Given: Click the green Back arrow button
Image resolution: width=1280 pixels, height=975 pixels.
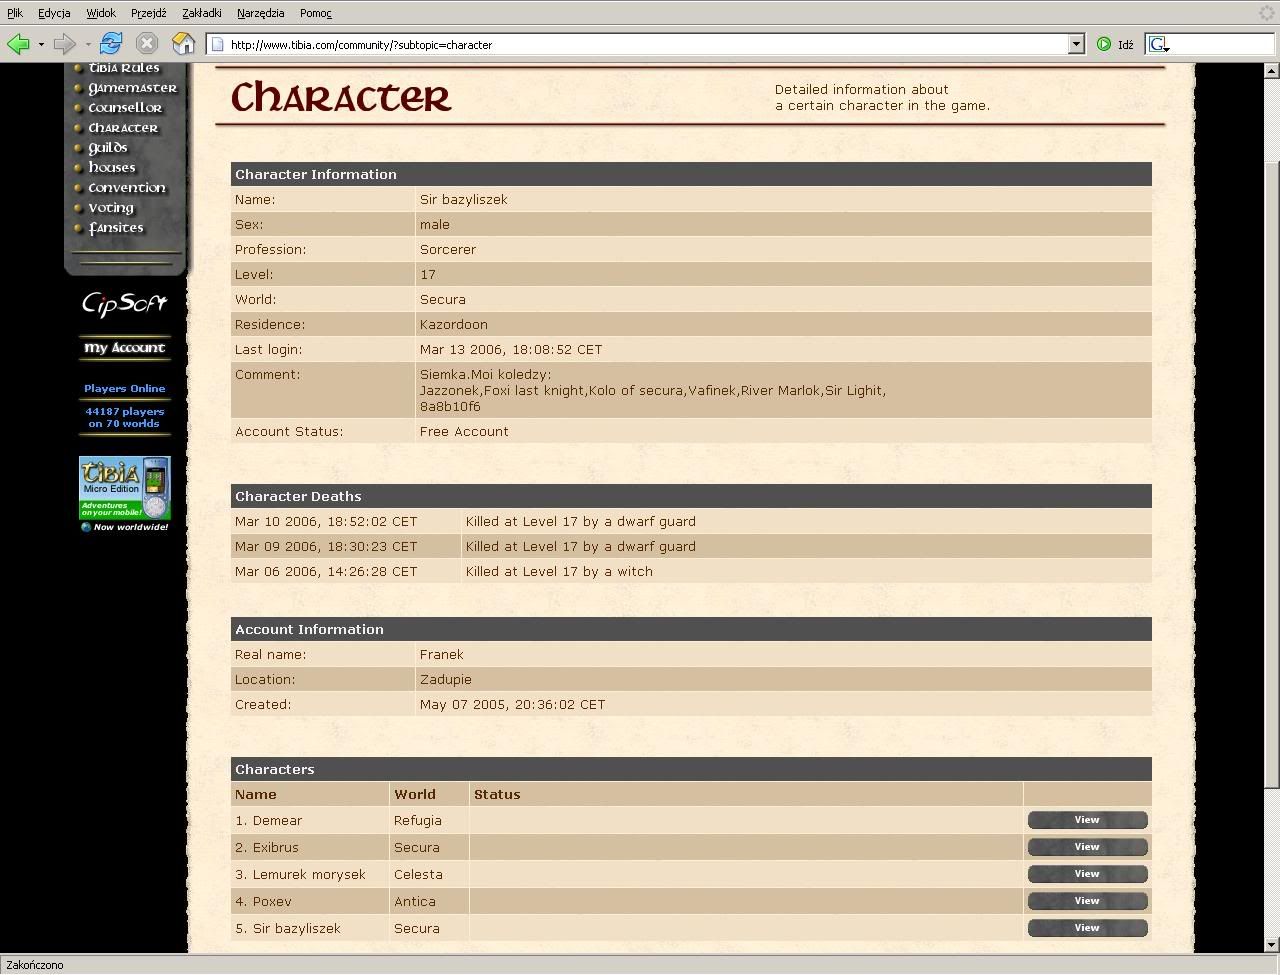Looking at the screenshot, I should [18, 44].
